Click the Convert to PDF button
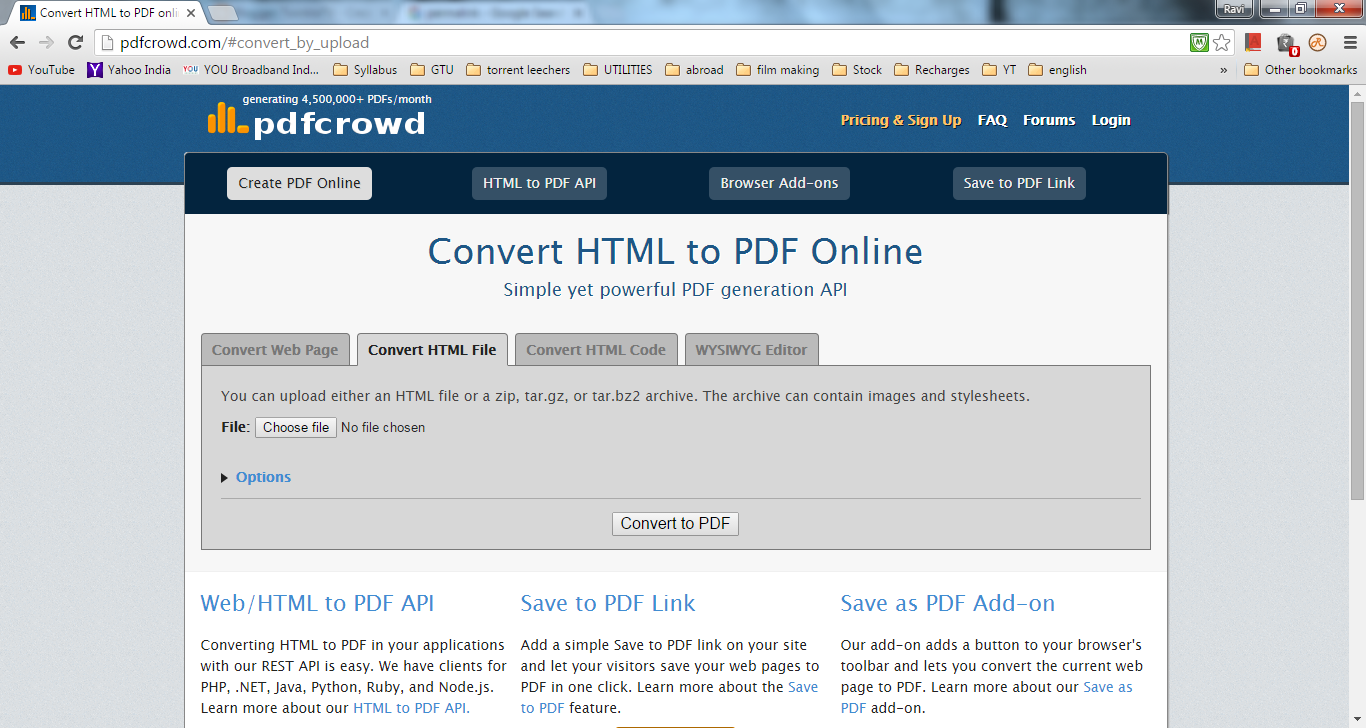The height and width of the screenshot is (728, 1366). [675, 523]
